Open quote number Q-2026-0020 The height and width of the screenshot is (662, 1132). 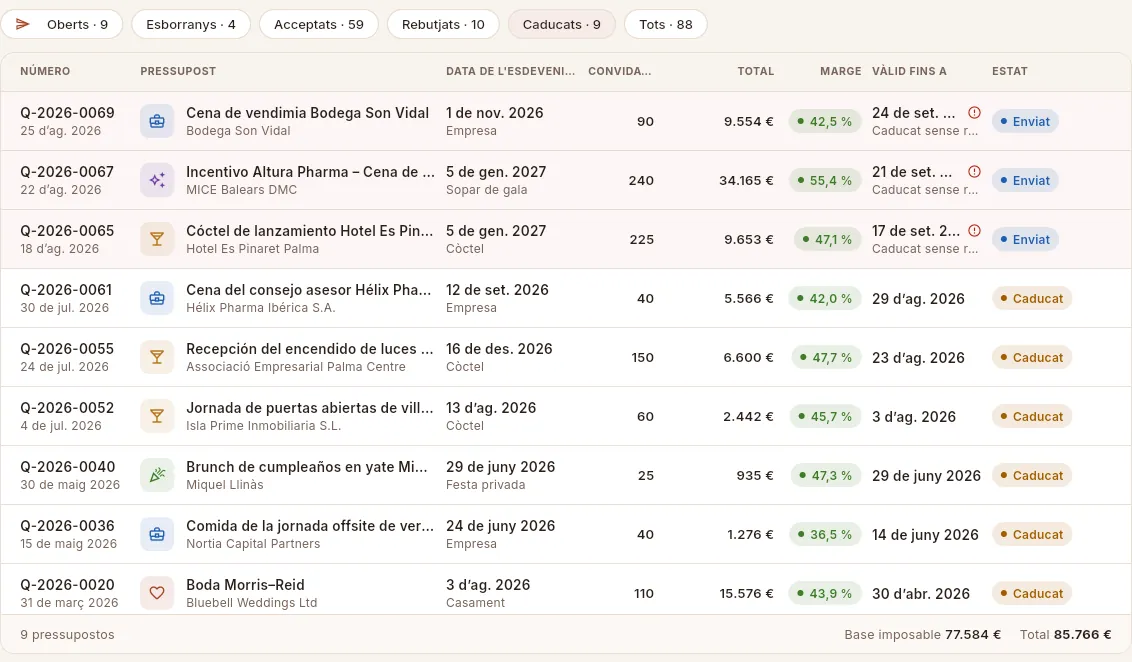coord(67,585)
